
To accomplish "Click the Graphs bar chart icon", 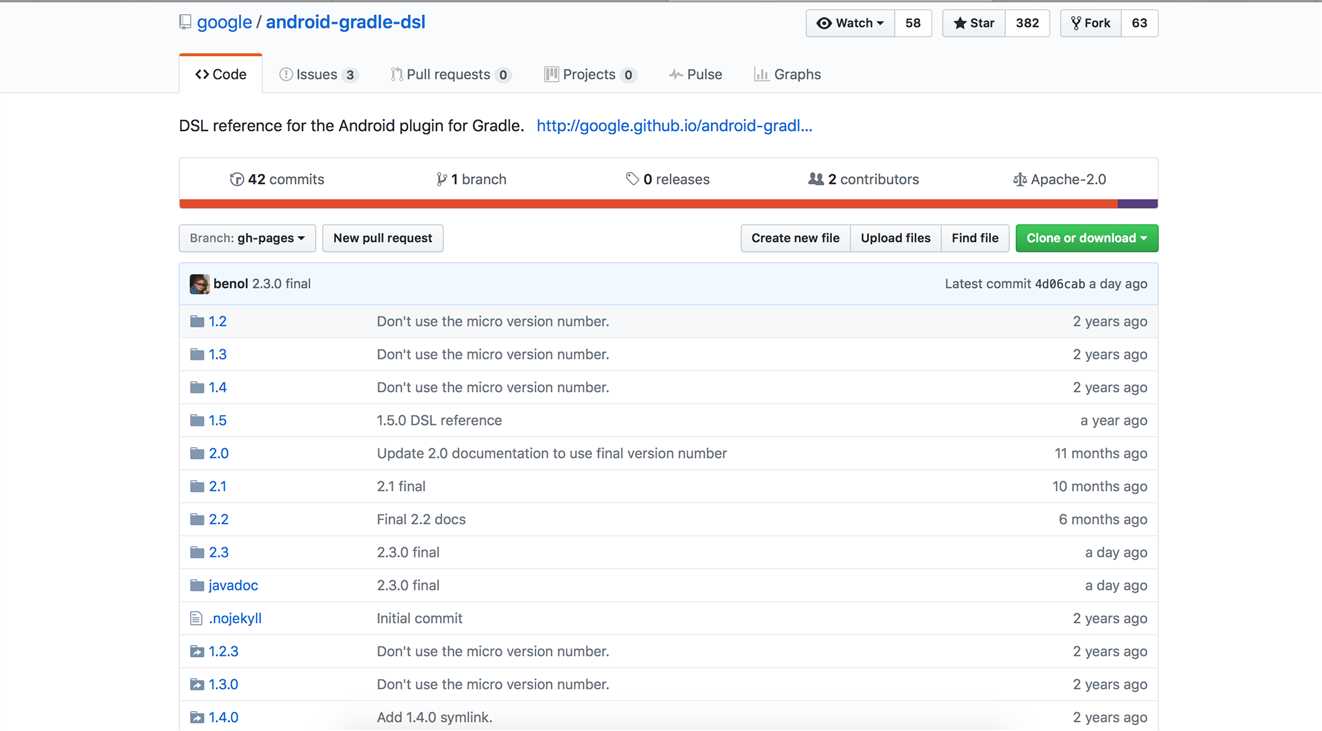I will [761, 74].
